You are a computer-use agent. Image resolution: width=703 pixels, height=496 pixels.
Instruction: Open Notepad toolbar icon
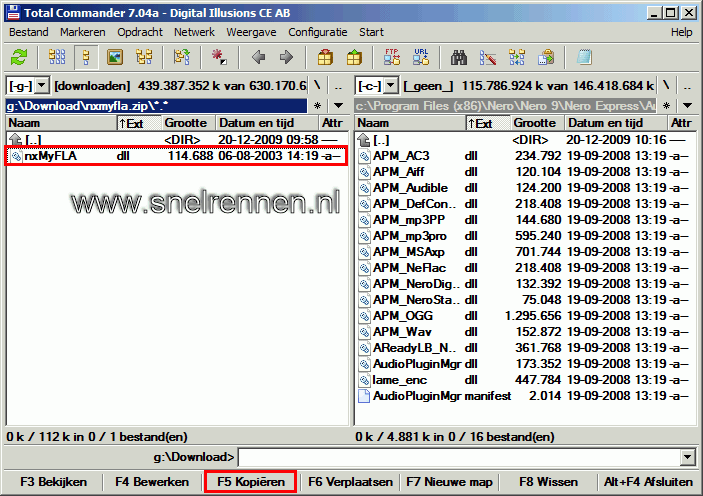(x=584, y=57)
